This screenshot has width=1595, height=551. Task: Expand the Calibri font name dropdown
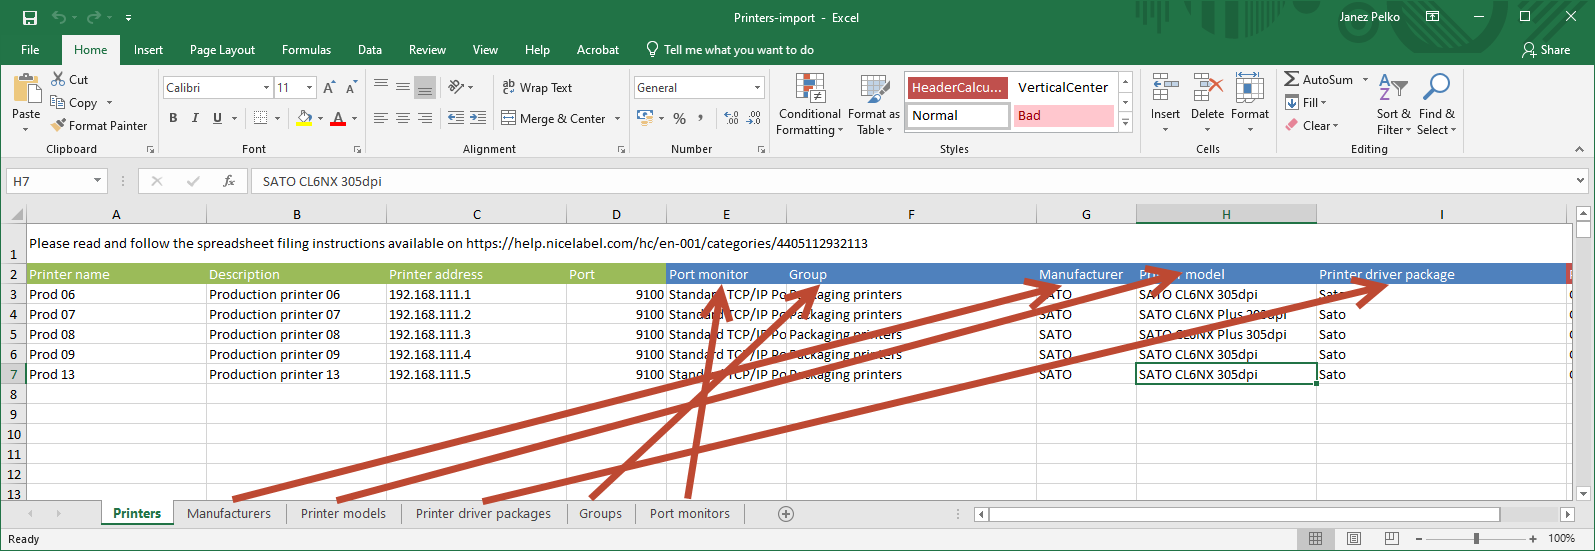266,88
